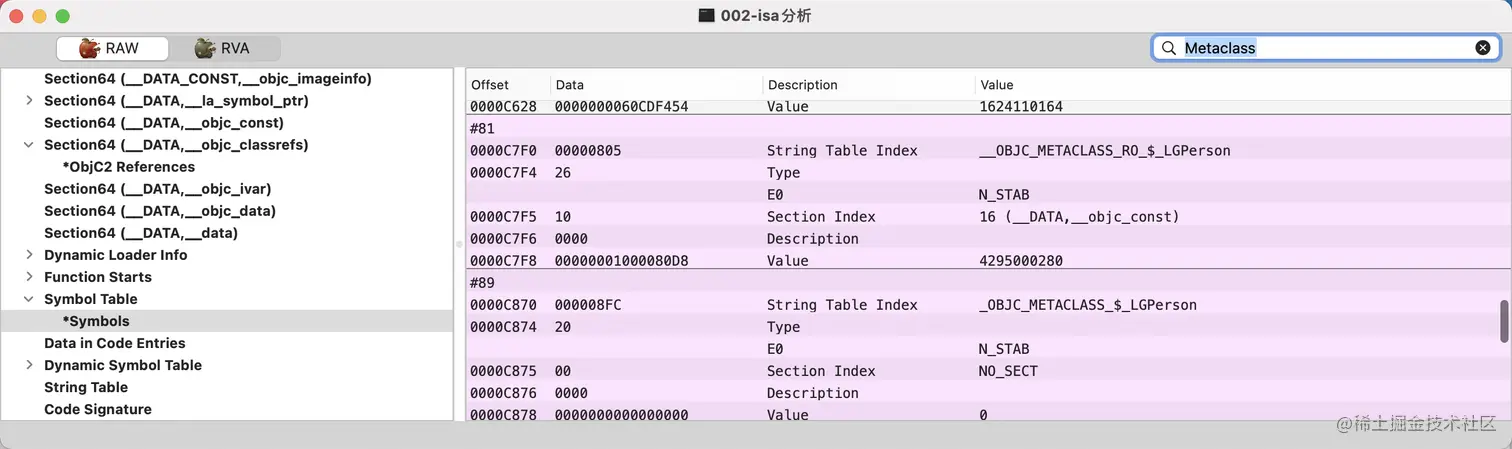Switch to RAW address mode

pyautogui.click(x=111, y=48)
